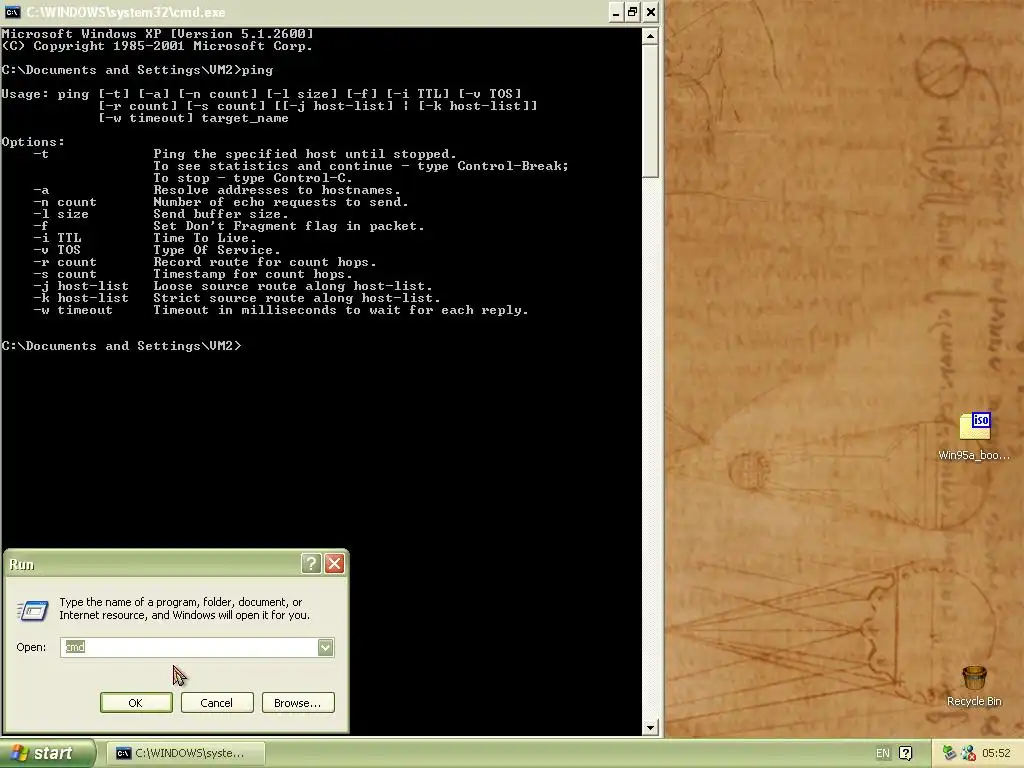
Task: Open the Browse... file picker
Action: pyautogui.click(x=298, y=703)
